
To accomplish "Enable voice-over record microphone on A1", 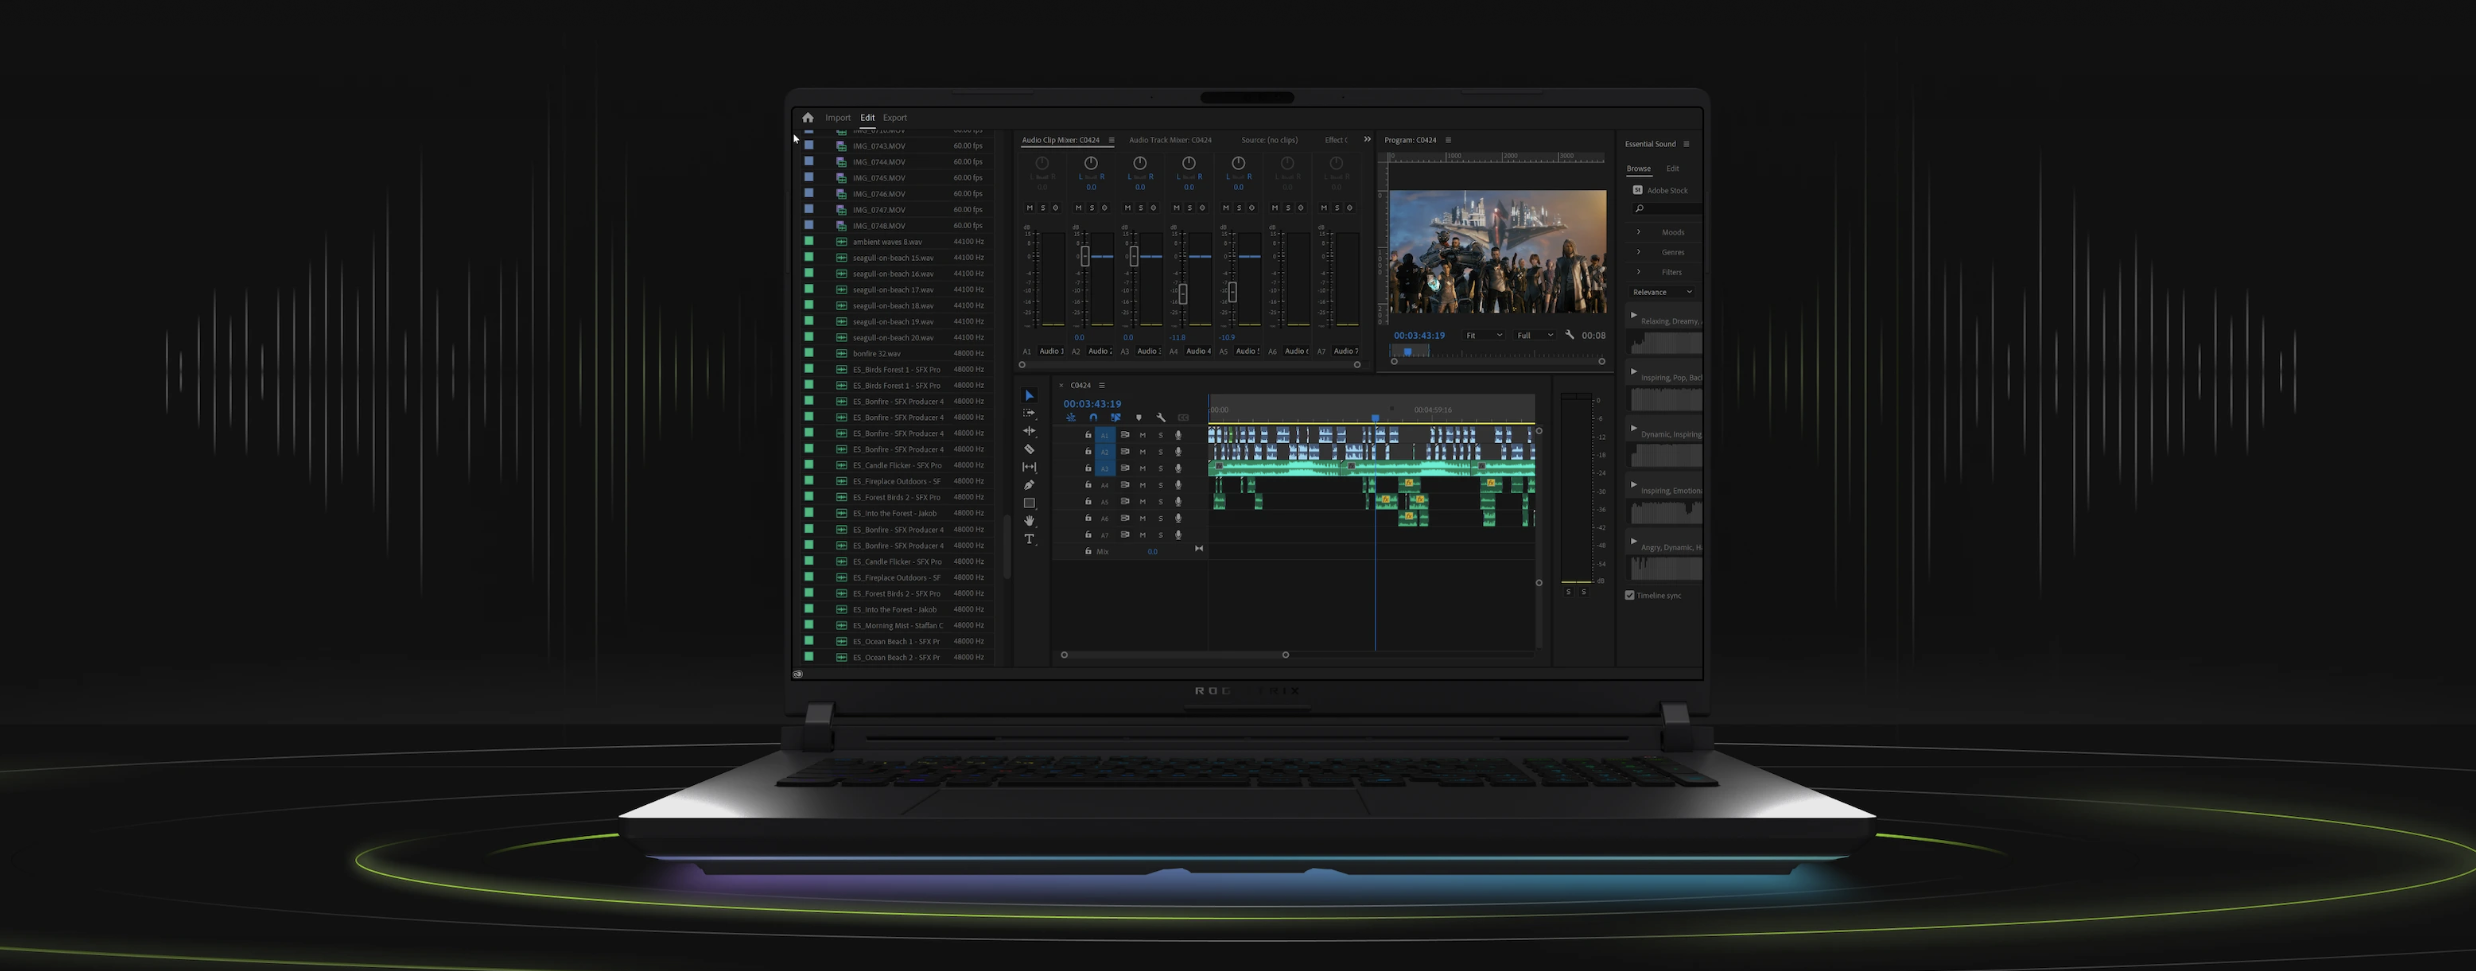I will pyautogui.click(x=1178, y=435).
